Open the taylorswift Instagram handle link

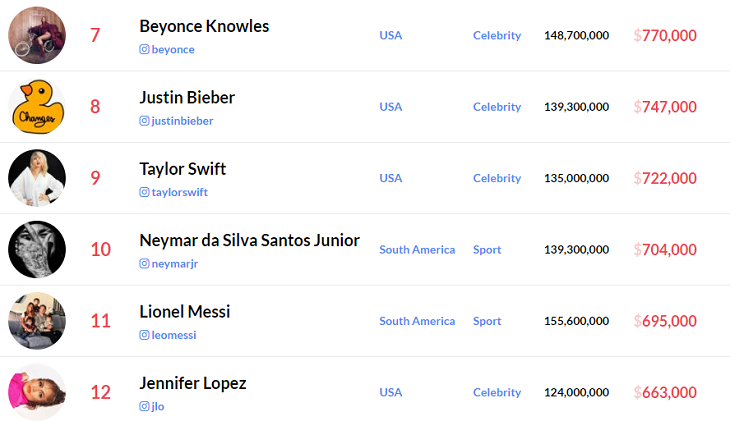tap(180, 192)
